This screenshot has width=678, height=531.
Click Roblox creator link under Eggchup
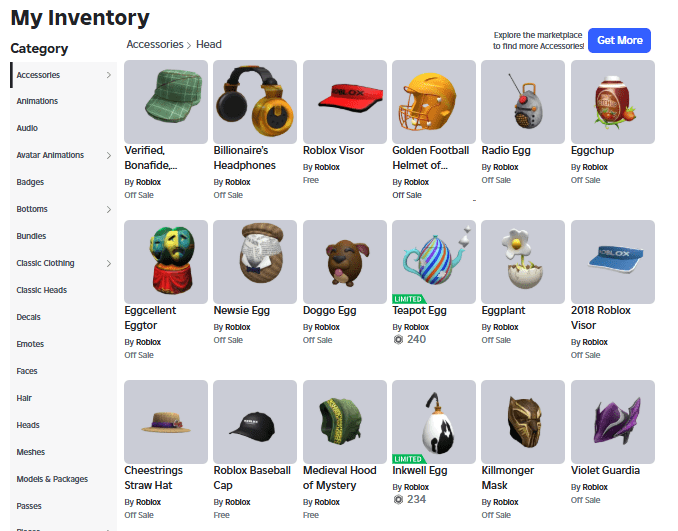(595, 167)
